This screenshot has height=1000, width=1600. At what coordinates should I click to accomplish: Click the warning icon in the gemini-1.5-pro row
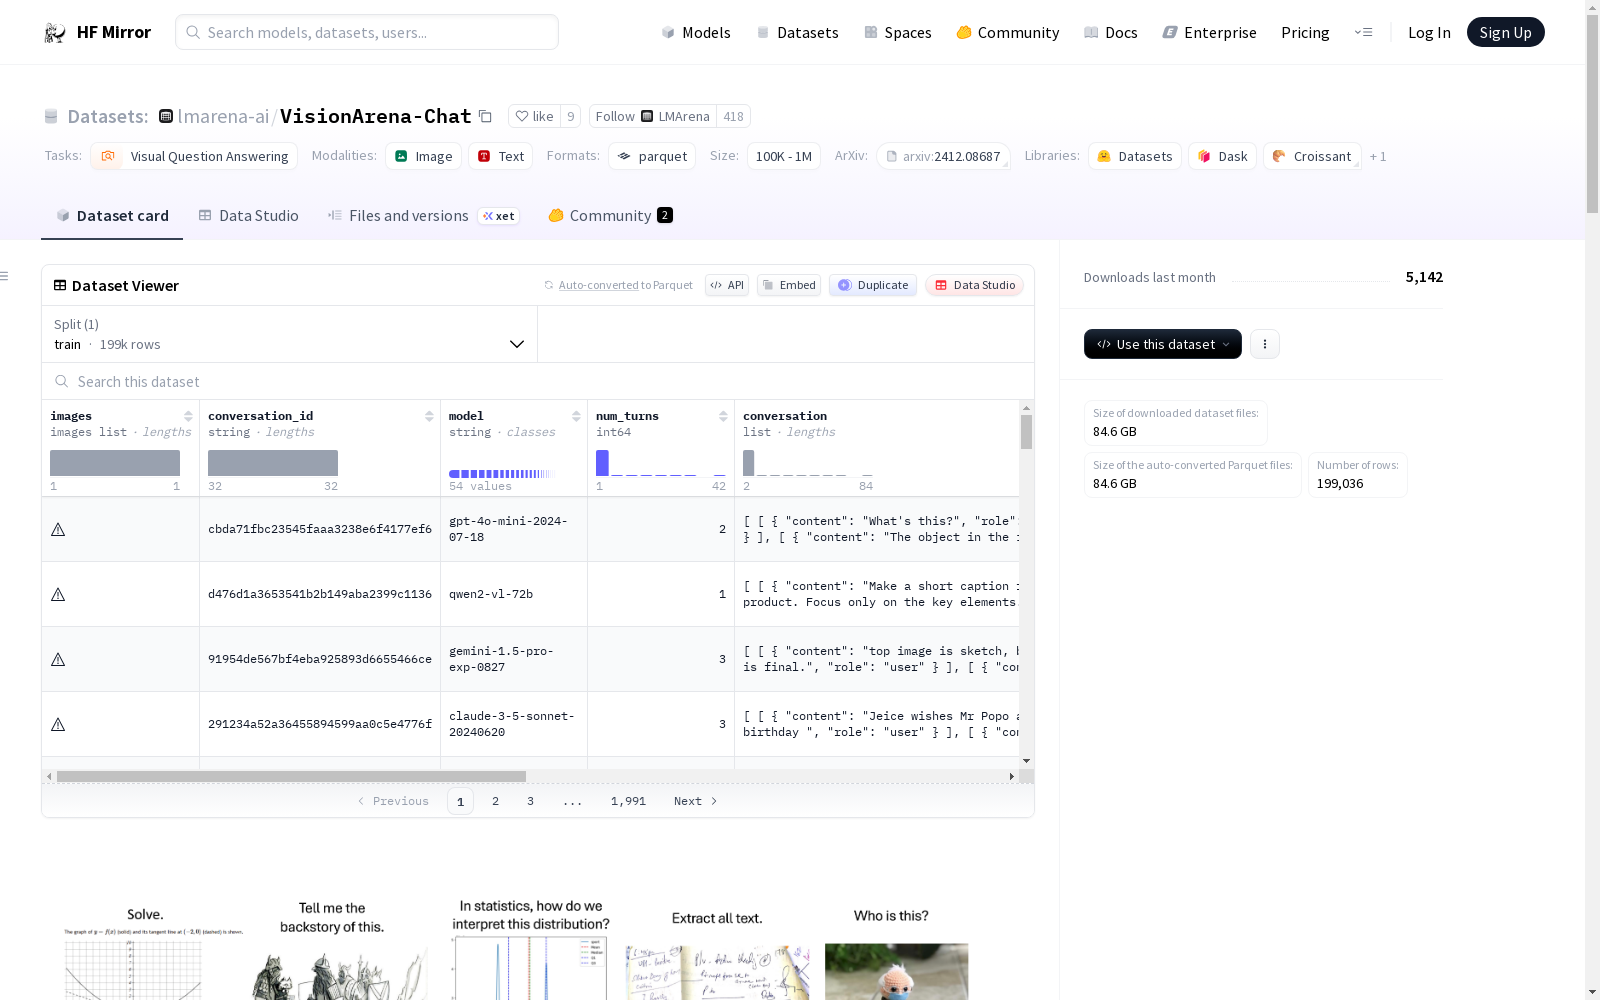58,659
